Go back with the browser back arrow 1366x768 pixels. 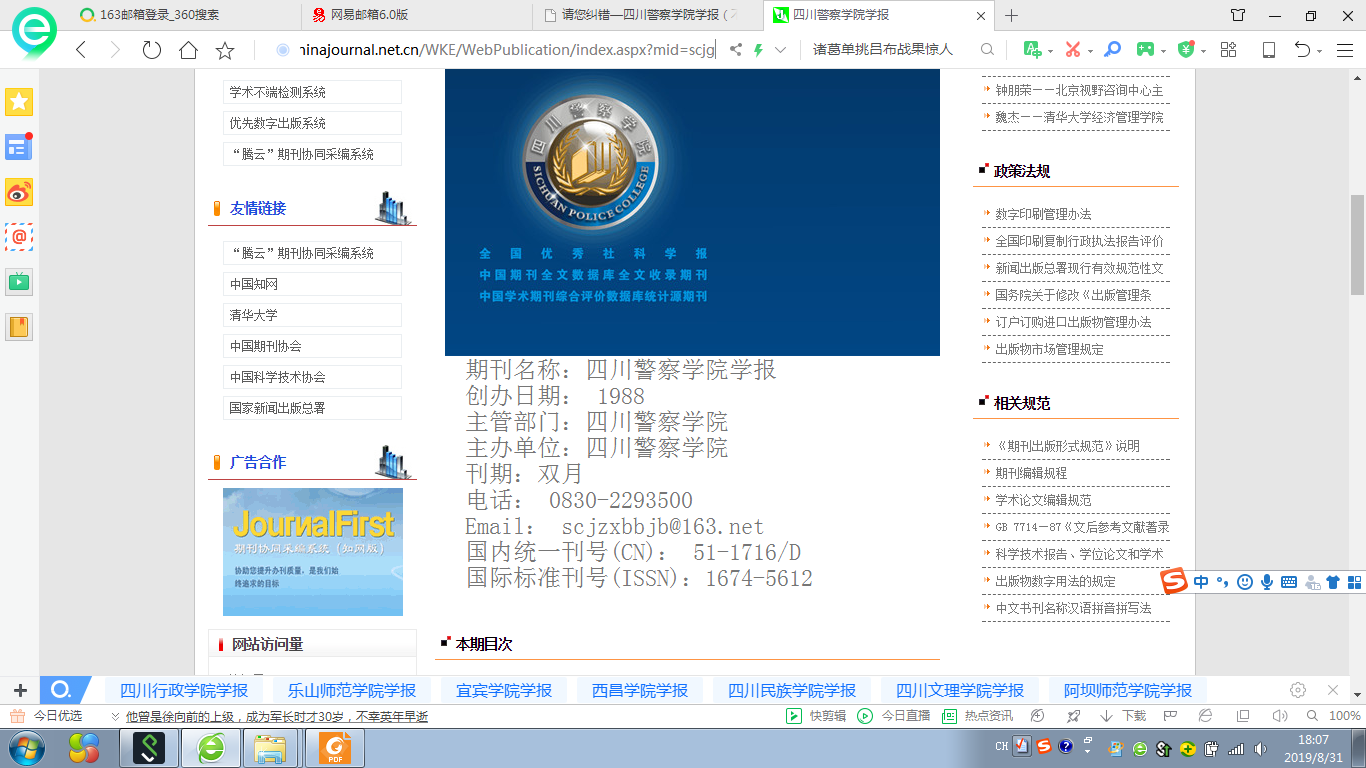click(x=81, y=50)
